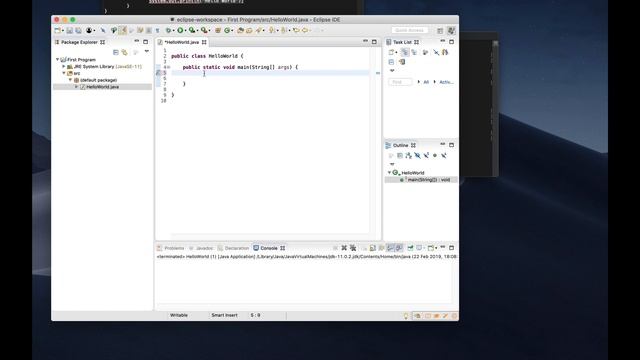This screenshot has width=640, height=360.
Task: Click the Save All toolbar icon
Action: point(78,30)
